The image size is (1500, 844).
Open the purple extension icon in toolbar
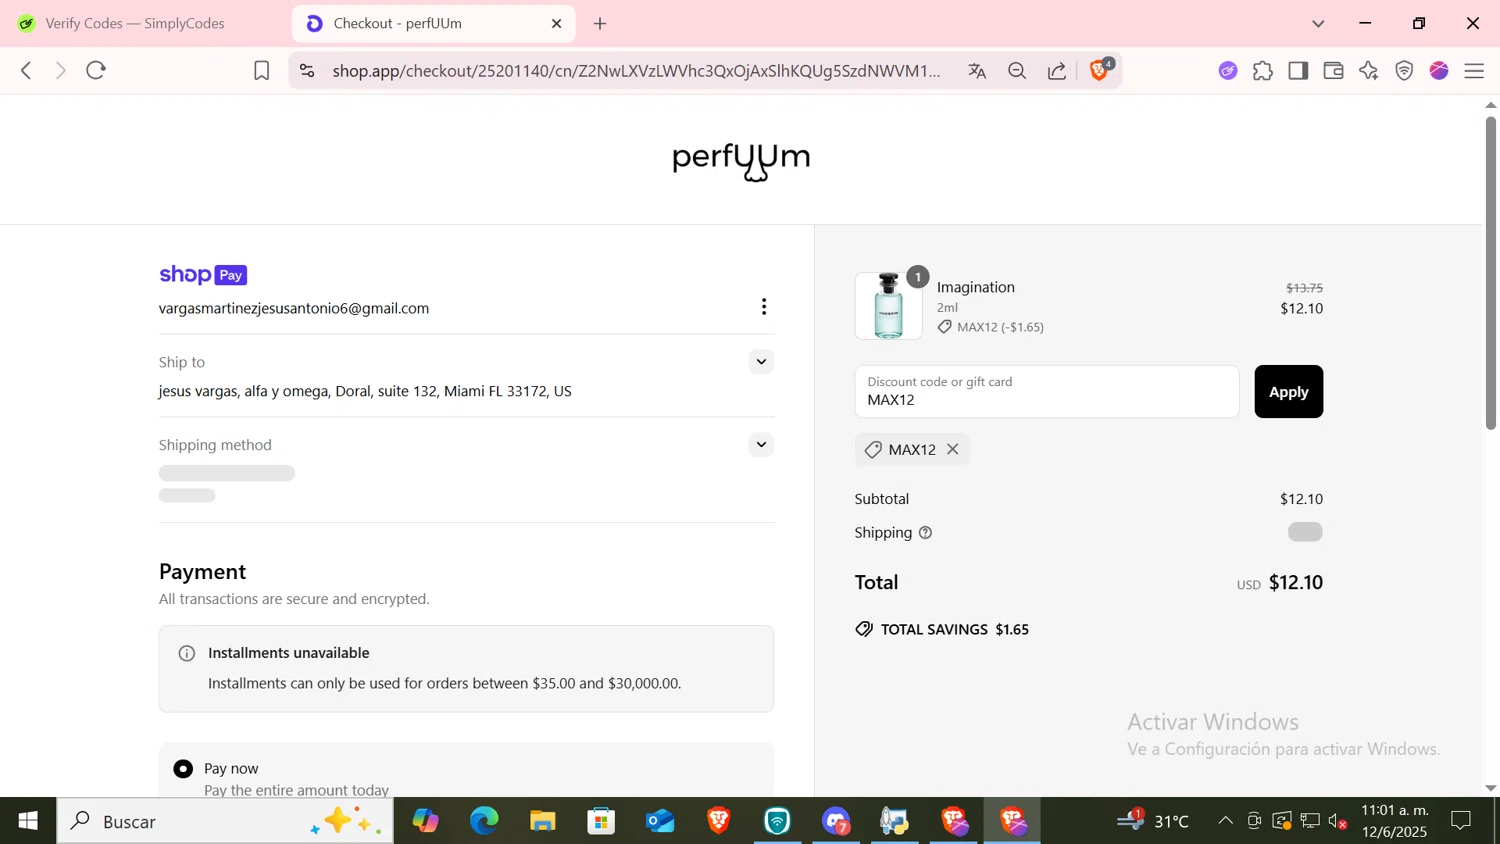pos(1228,71)
